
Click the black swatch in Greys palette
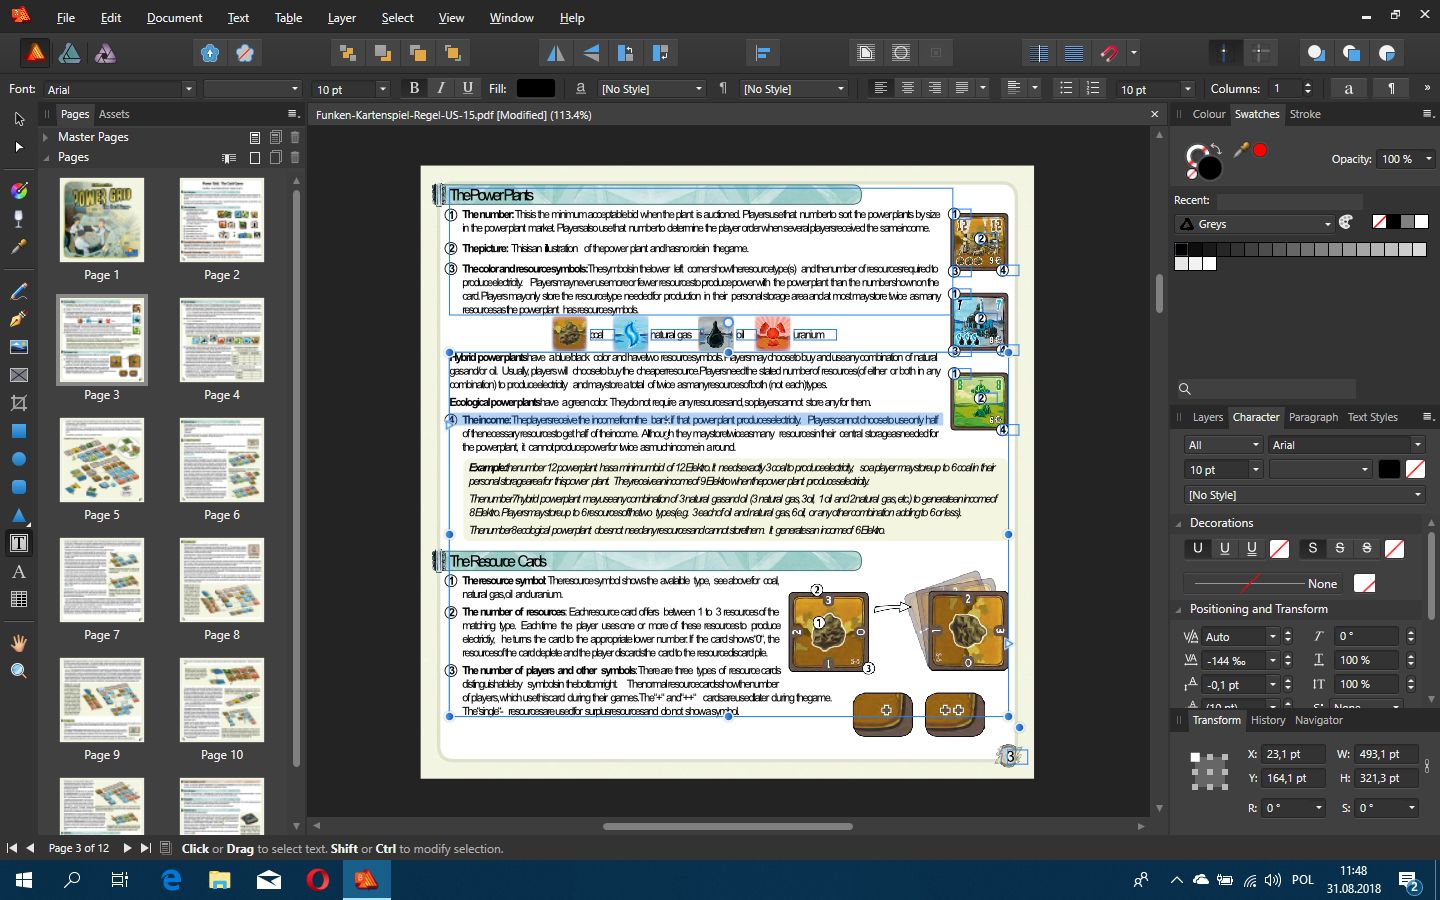coord(1181,249)
